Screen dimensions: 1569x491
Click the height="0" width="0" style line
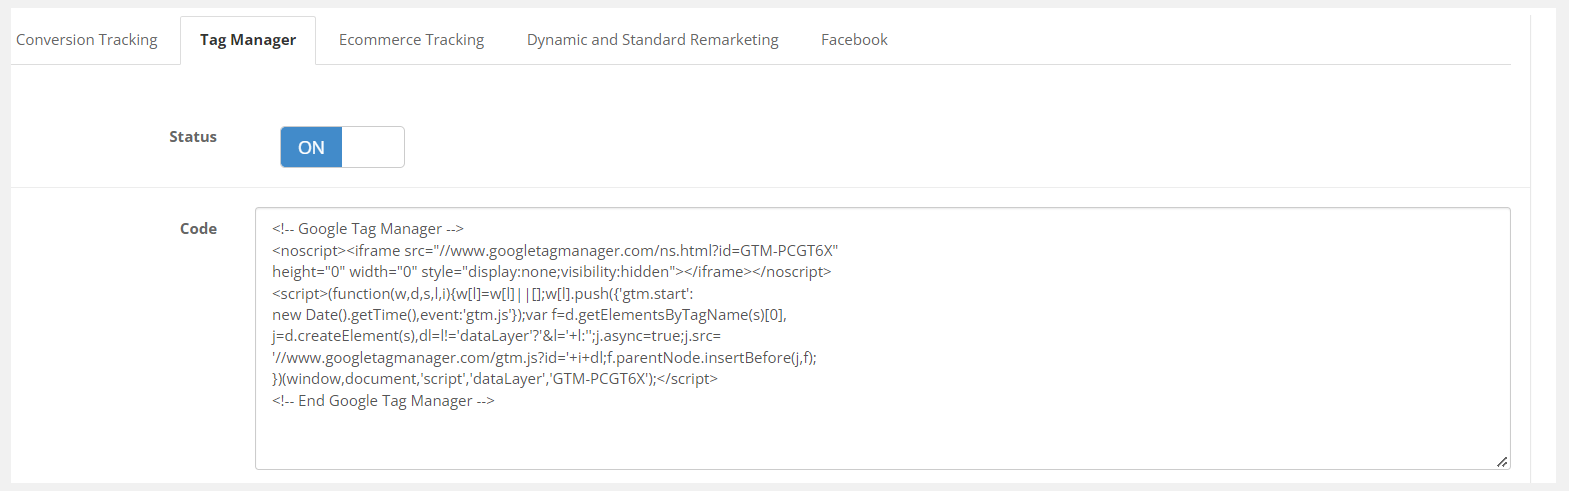pos(551,272)
